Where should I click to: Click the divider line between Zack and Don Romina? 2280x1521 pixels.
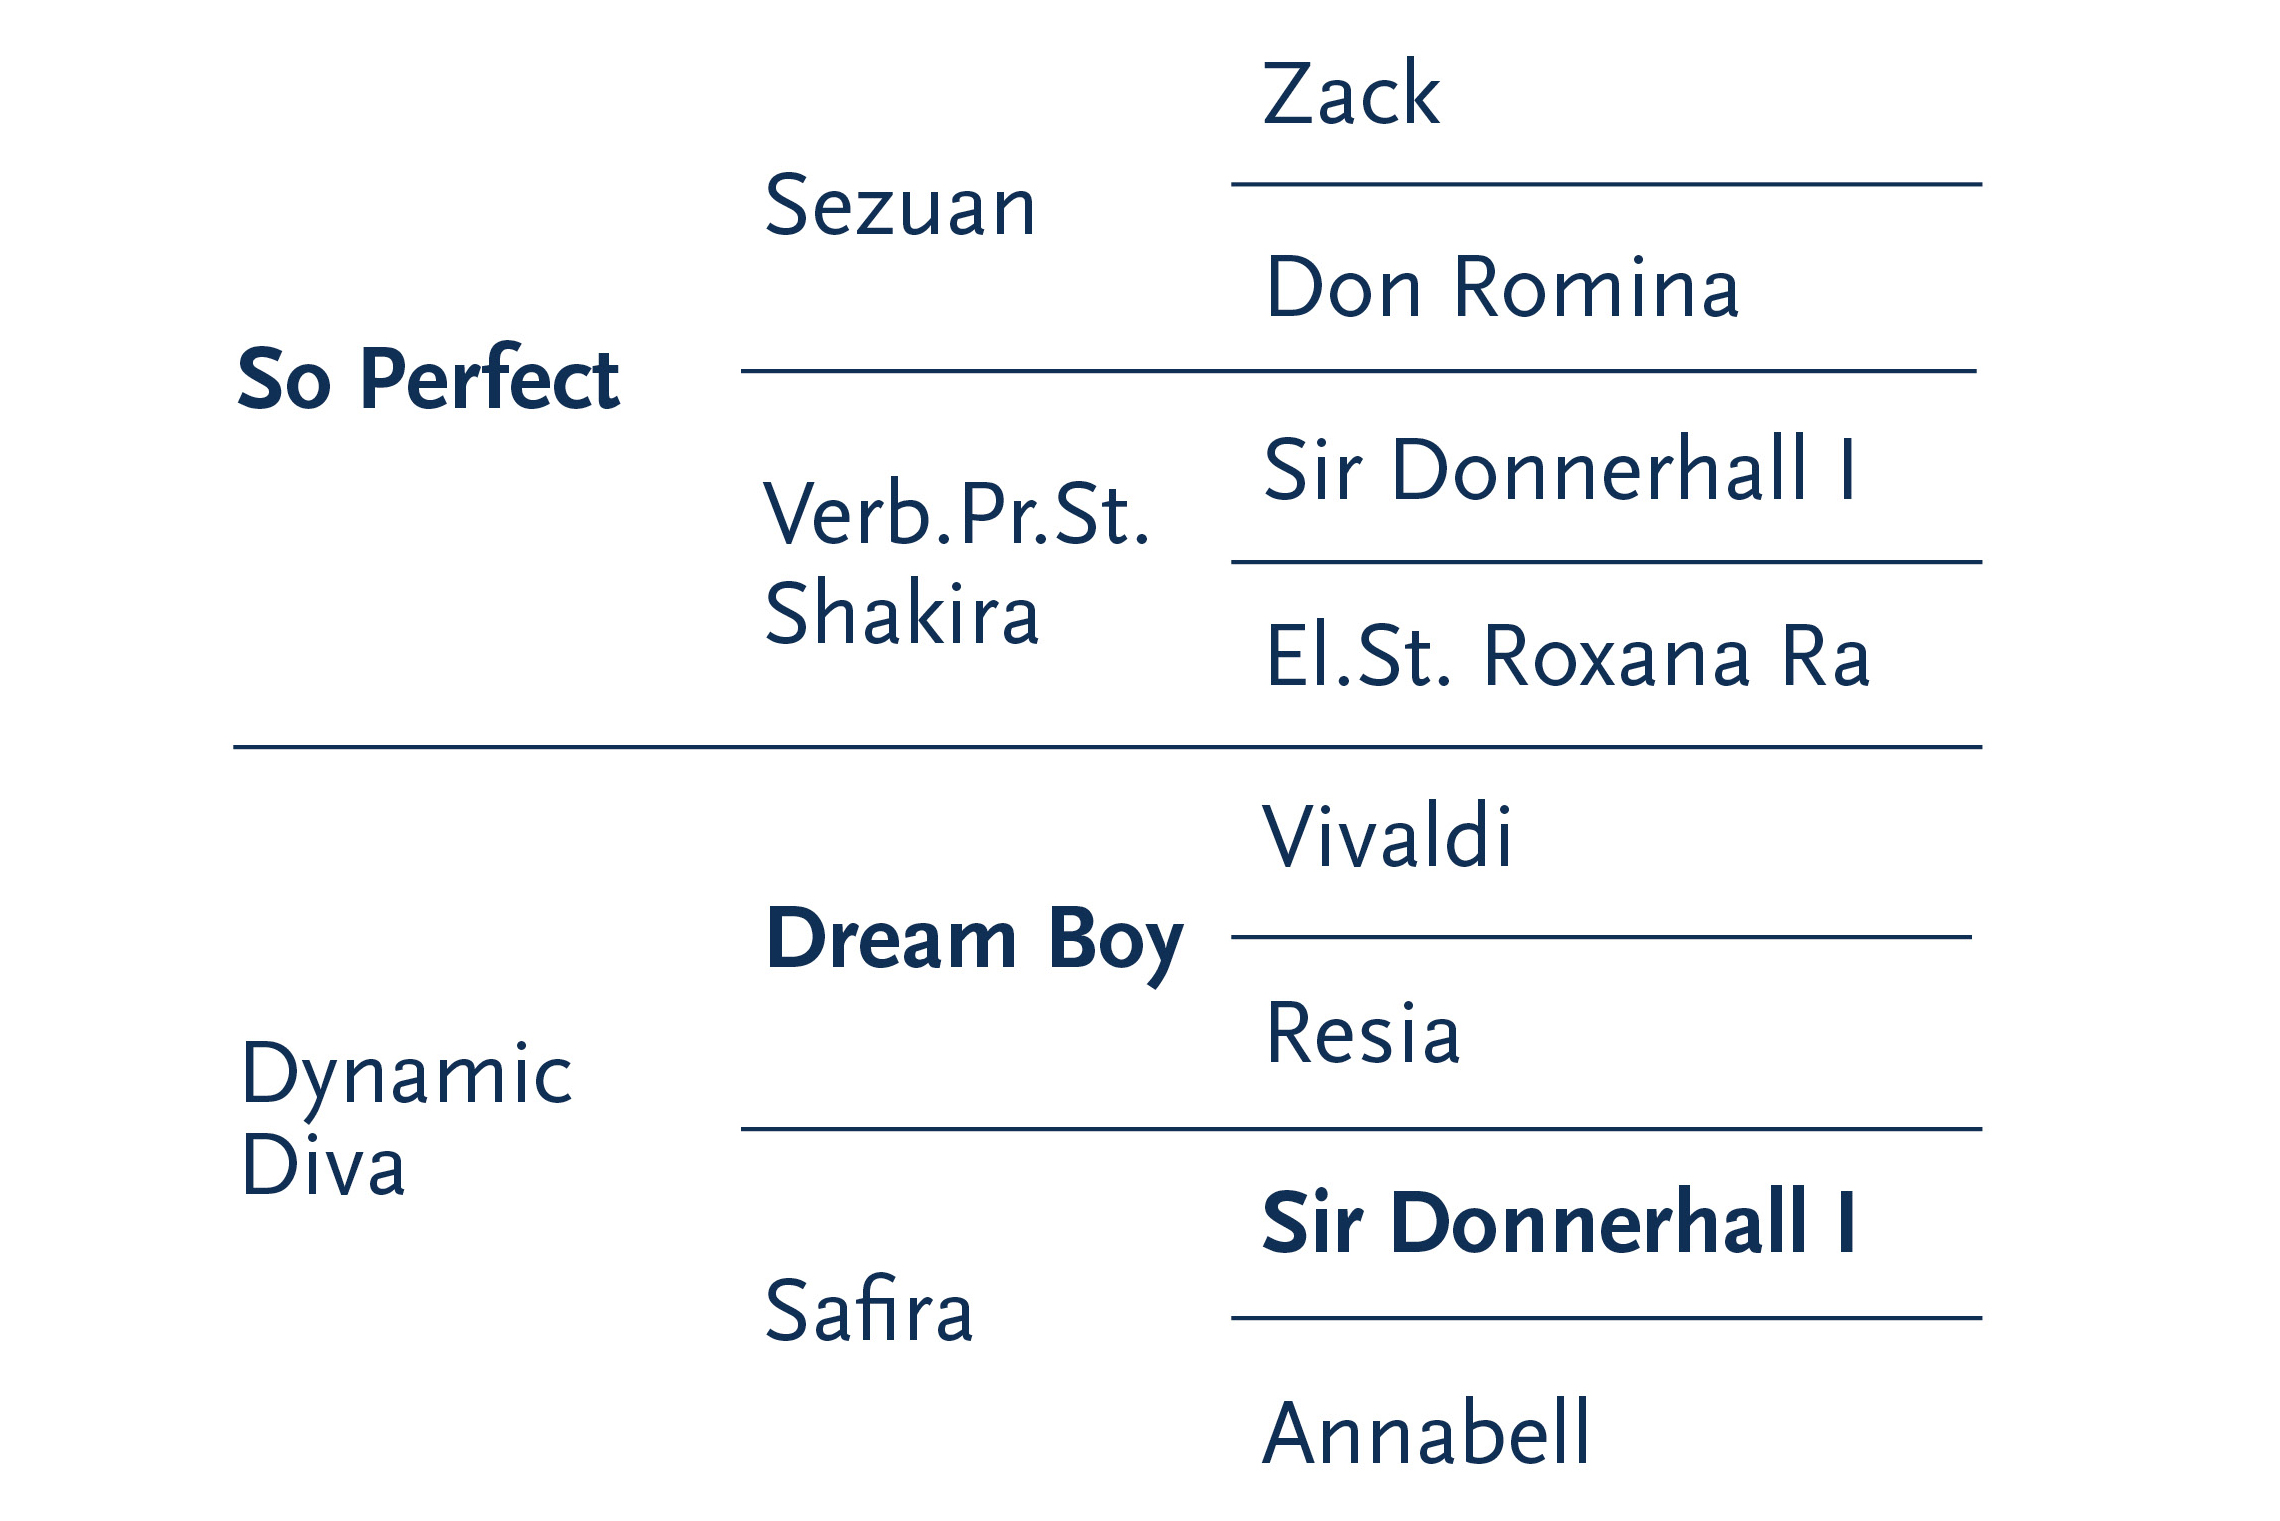tap(1605, 185)
